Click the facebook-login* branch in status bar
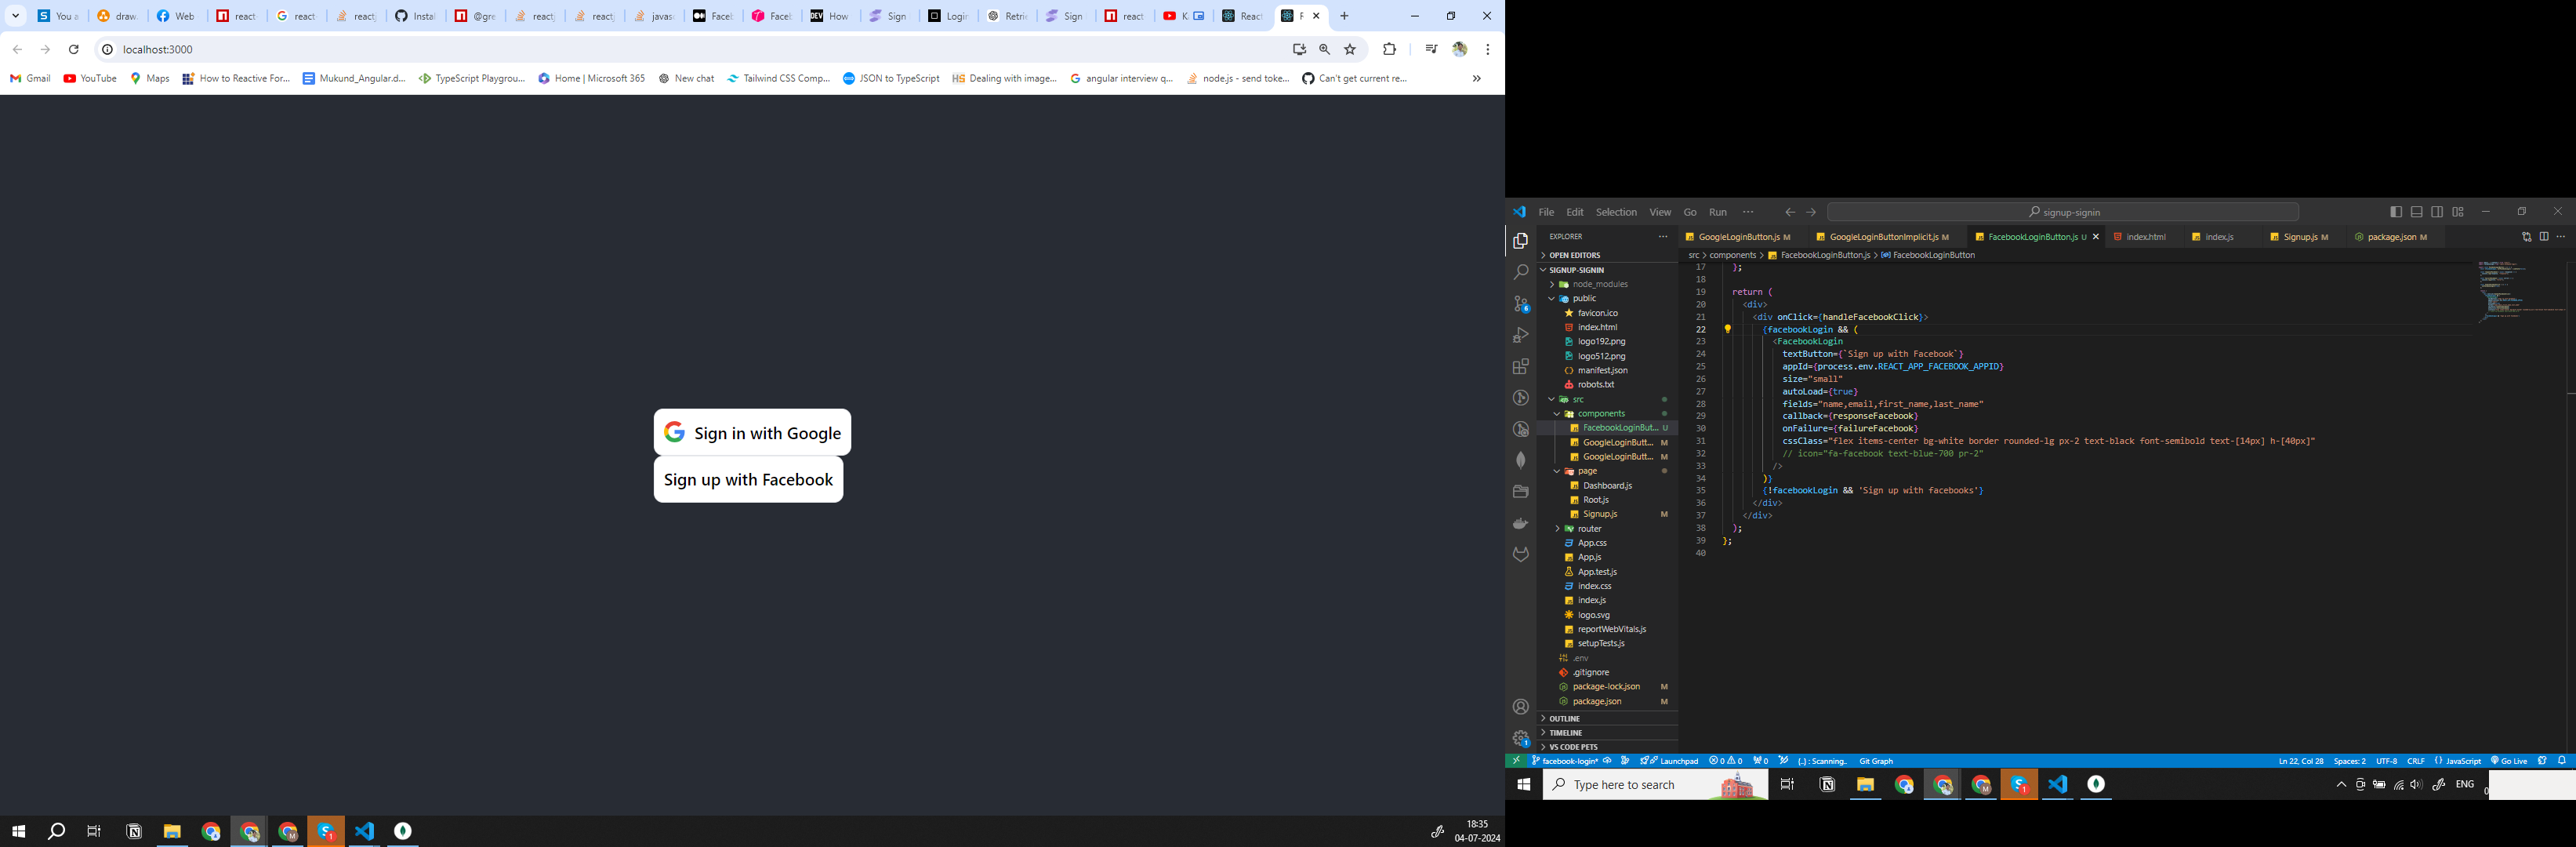The image size is (2576, 847). [x=1565, y=761]
